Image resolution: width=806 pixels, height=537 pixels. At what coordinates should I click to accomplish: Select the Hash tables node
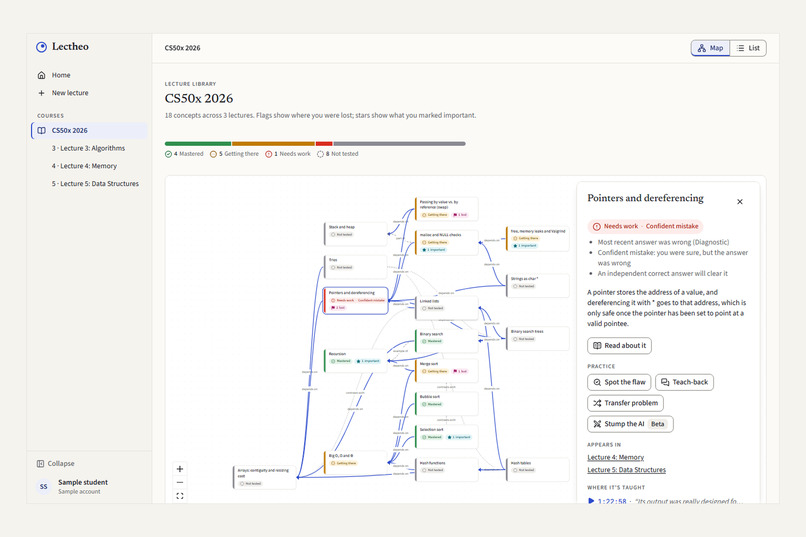(x=538, y=470)
